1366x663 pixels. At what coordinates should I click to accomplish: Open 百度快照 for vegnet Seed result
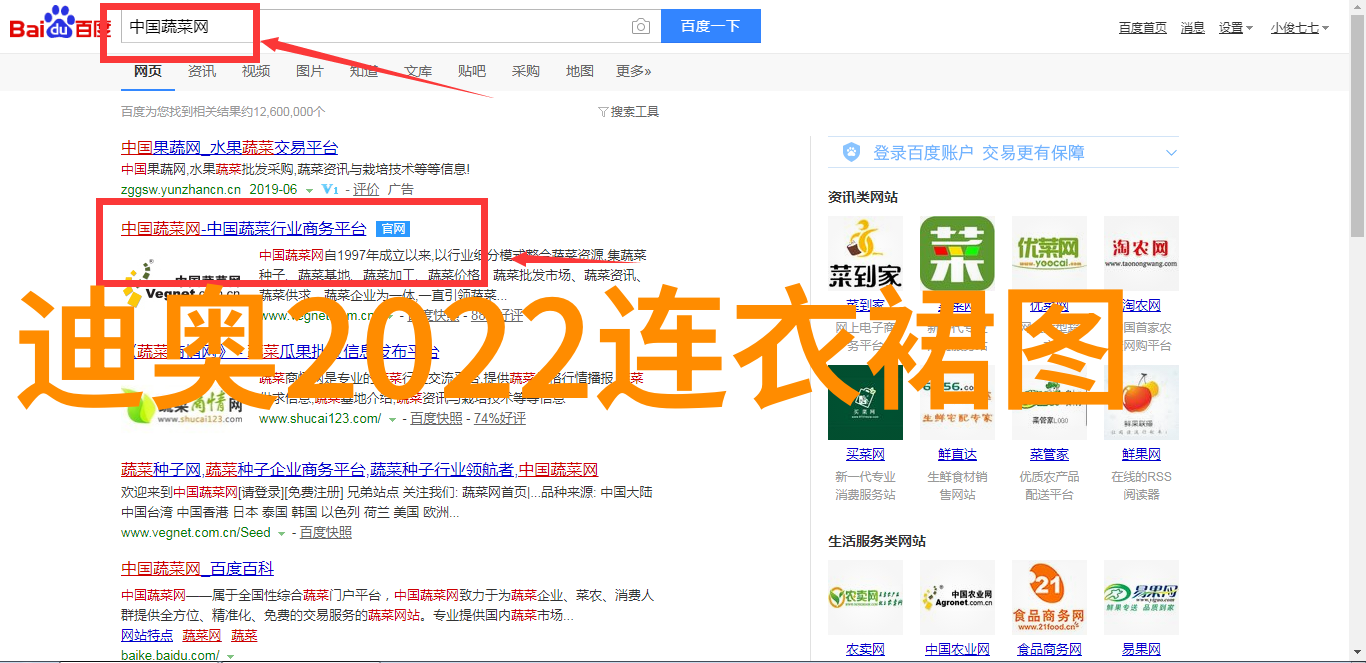[326, 533]
